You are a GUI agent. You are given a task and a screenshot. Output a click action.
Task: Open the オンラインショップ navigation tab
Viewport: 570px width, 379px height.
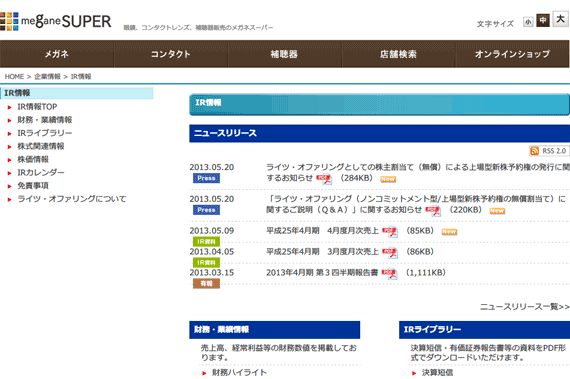pyautogui.click(x=512, y=54)
